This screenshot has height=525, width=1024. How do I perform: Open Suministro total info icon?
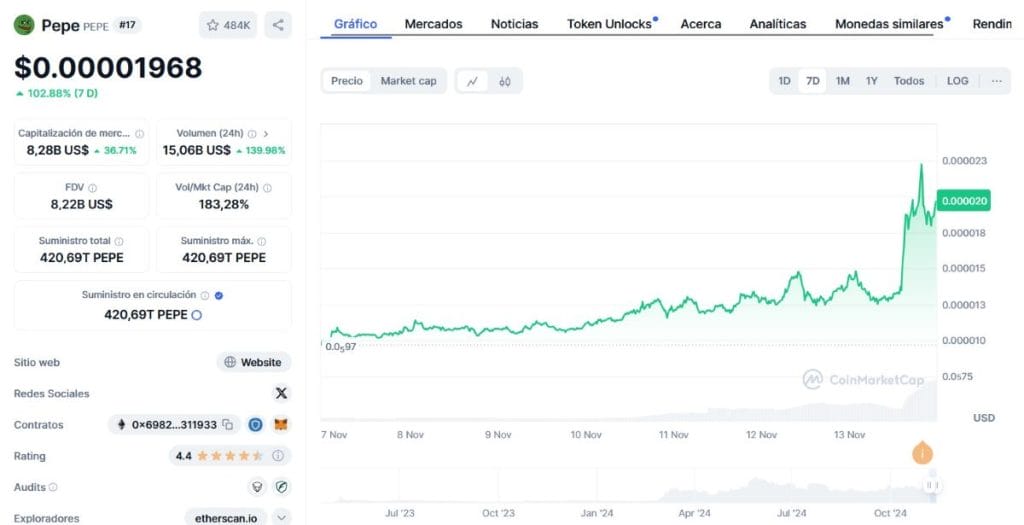(x=119, y=242)
